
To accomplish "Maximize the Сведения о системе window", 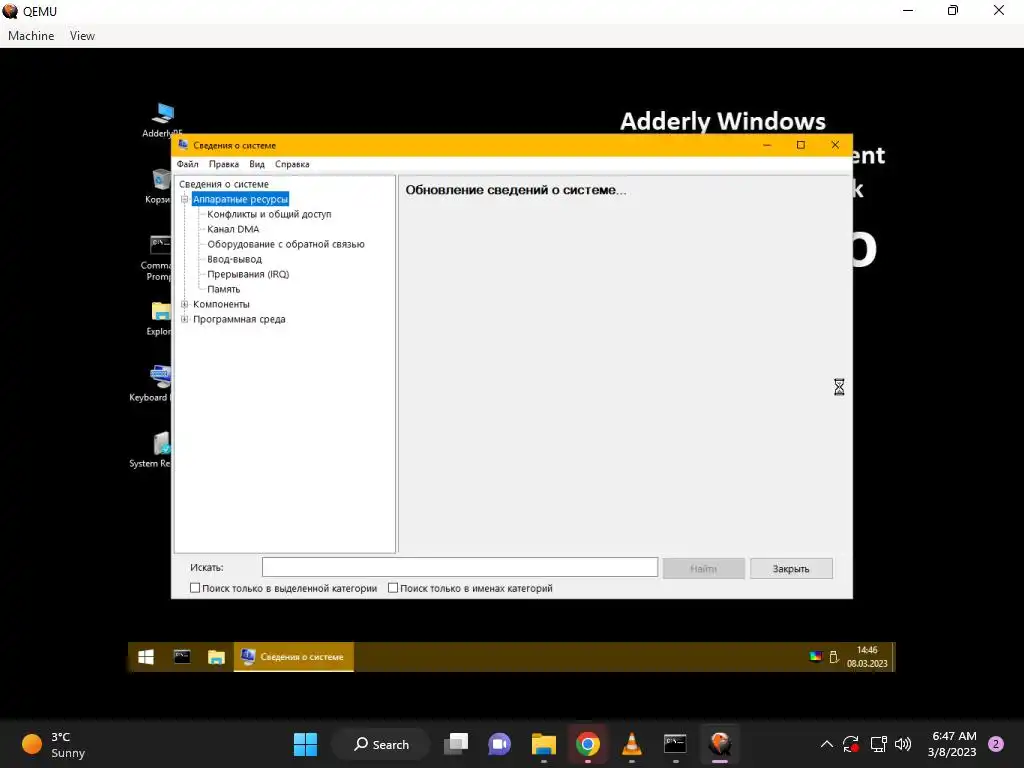I will pos(801,145).
